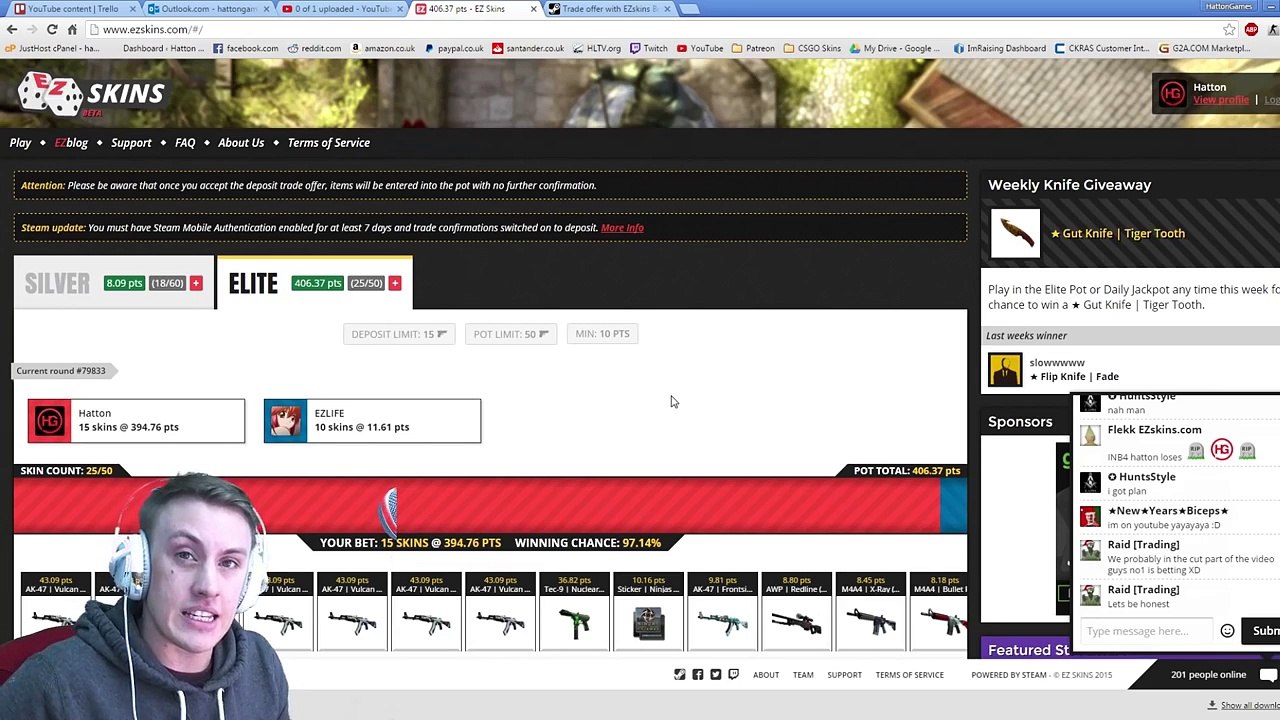Click the chat bubble icon in footer
The height and width of the screenshot is (720, 1280).
(1268, 674)
